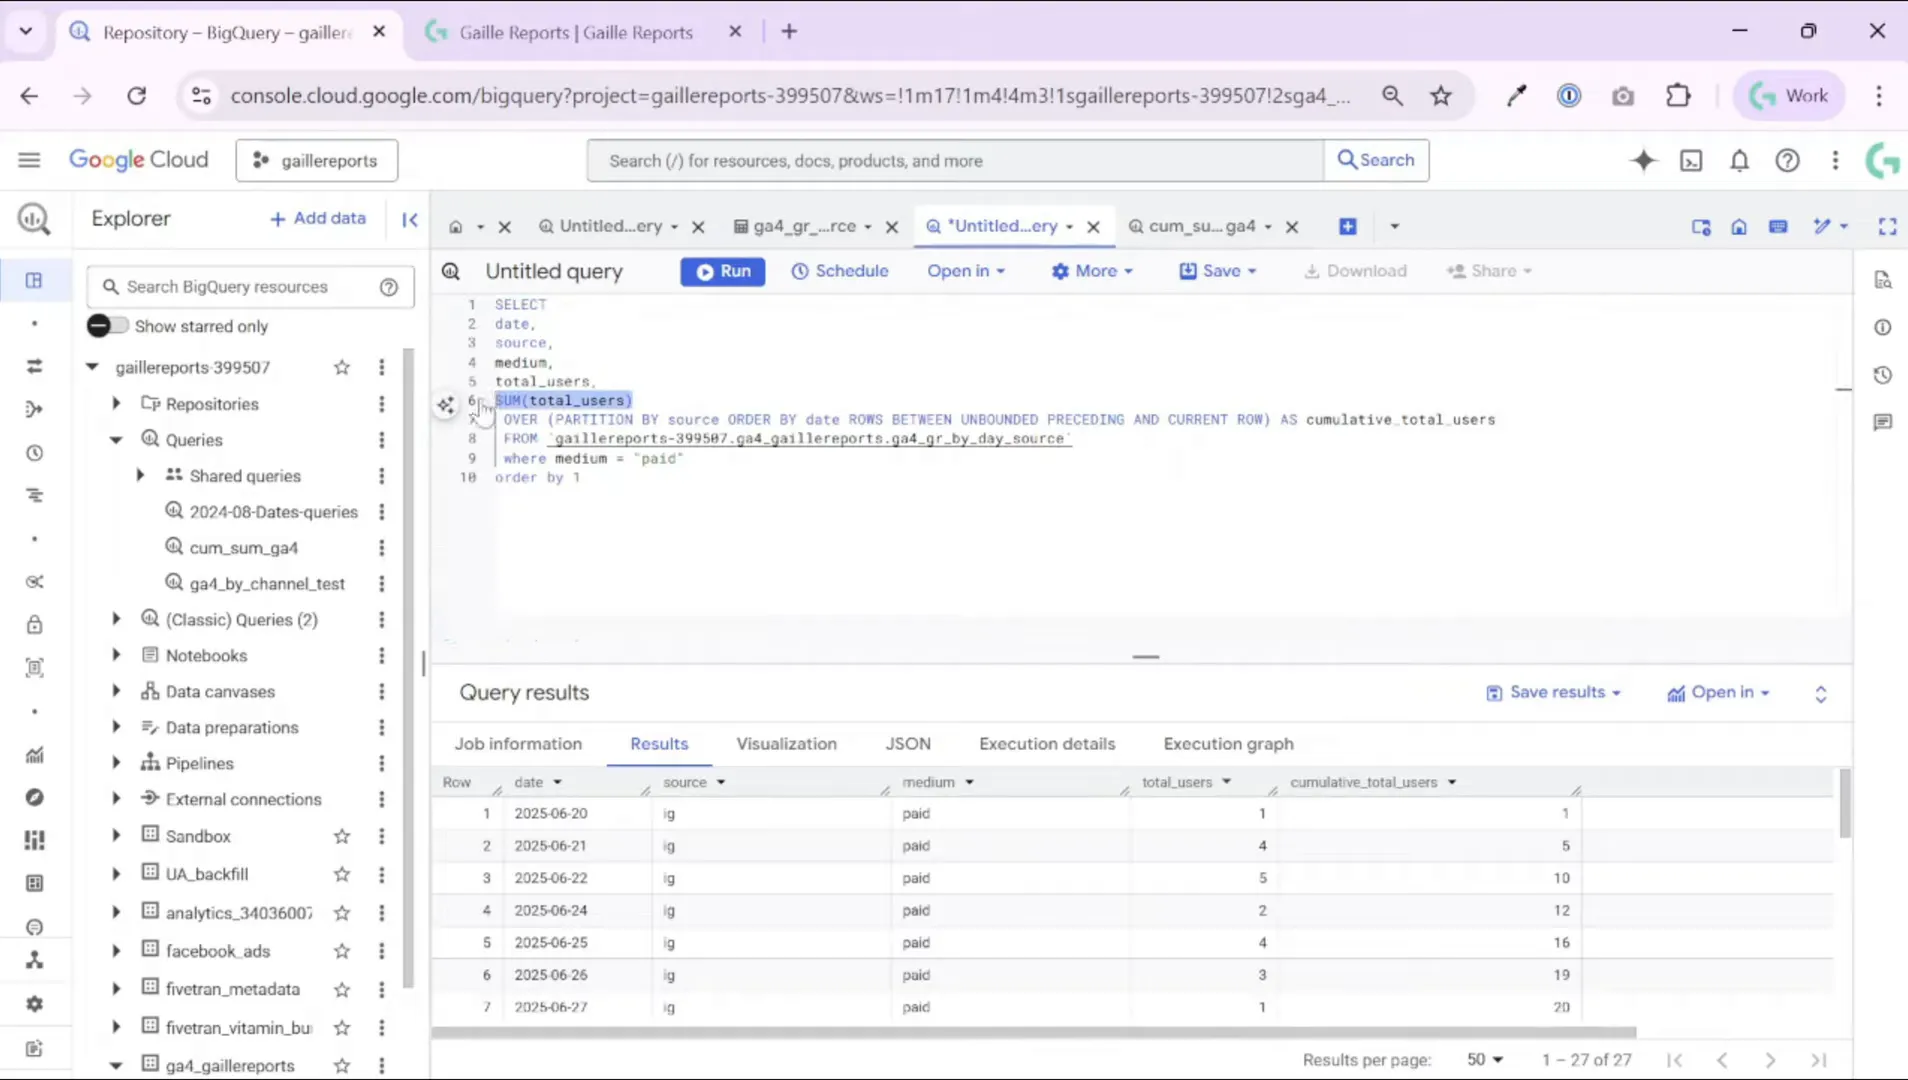Expand the Repositories tree node
This screenshot has height=1080, width=1908.
point(116,404)
